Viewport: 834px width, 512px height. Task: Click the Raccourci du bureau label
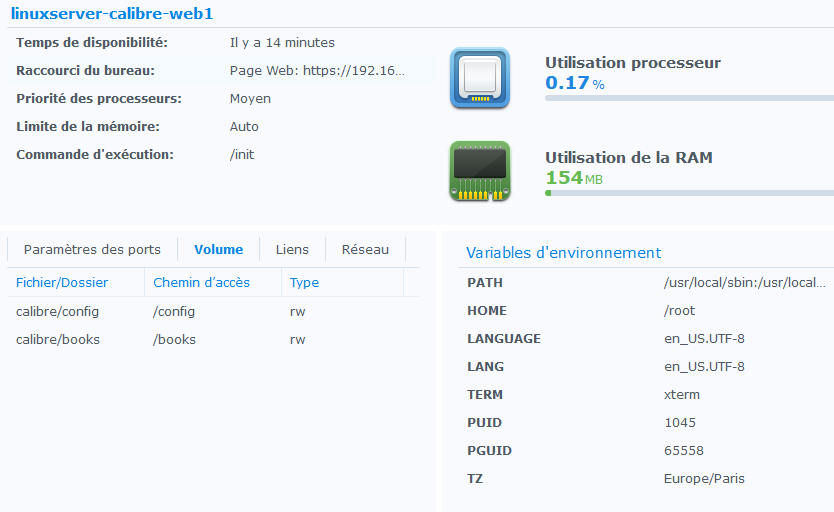tap(85, 71)
